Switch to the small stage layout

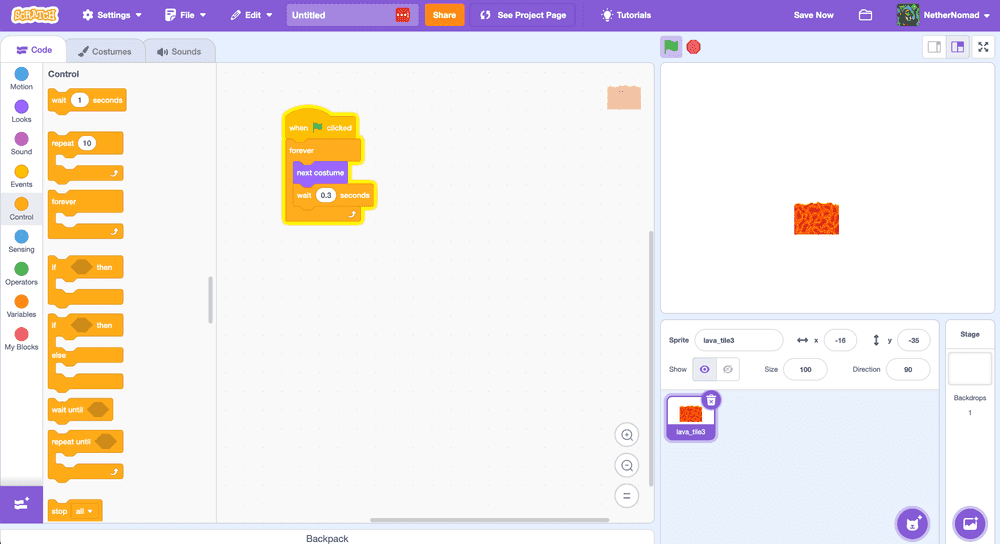click(x=934, y=47)
